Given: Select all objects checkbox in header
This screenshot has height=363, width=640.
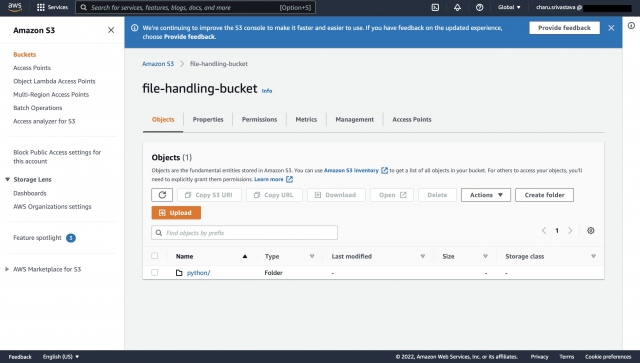Looking at the screenshot, I should pos(154,256).
